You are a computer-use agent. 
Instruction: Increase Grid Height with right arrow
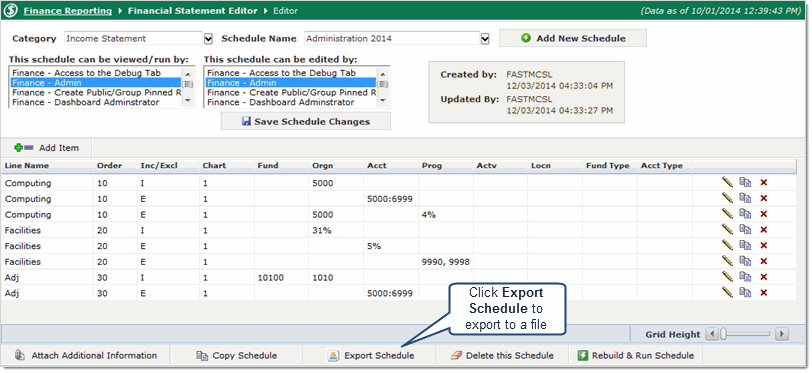(782, 335)
